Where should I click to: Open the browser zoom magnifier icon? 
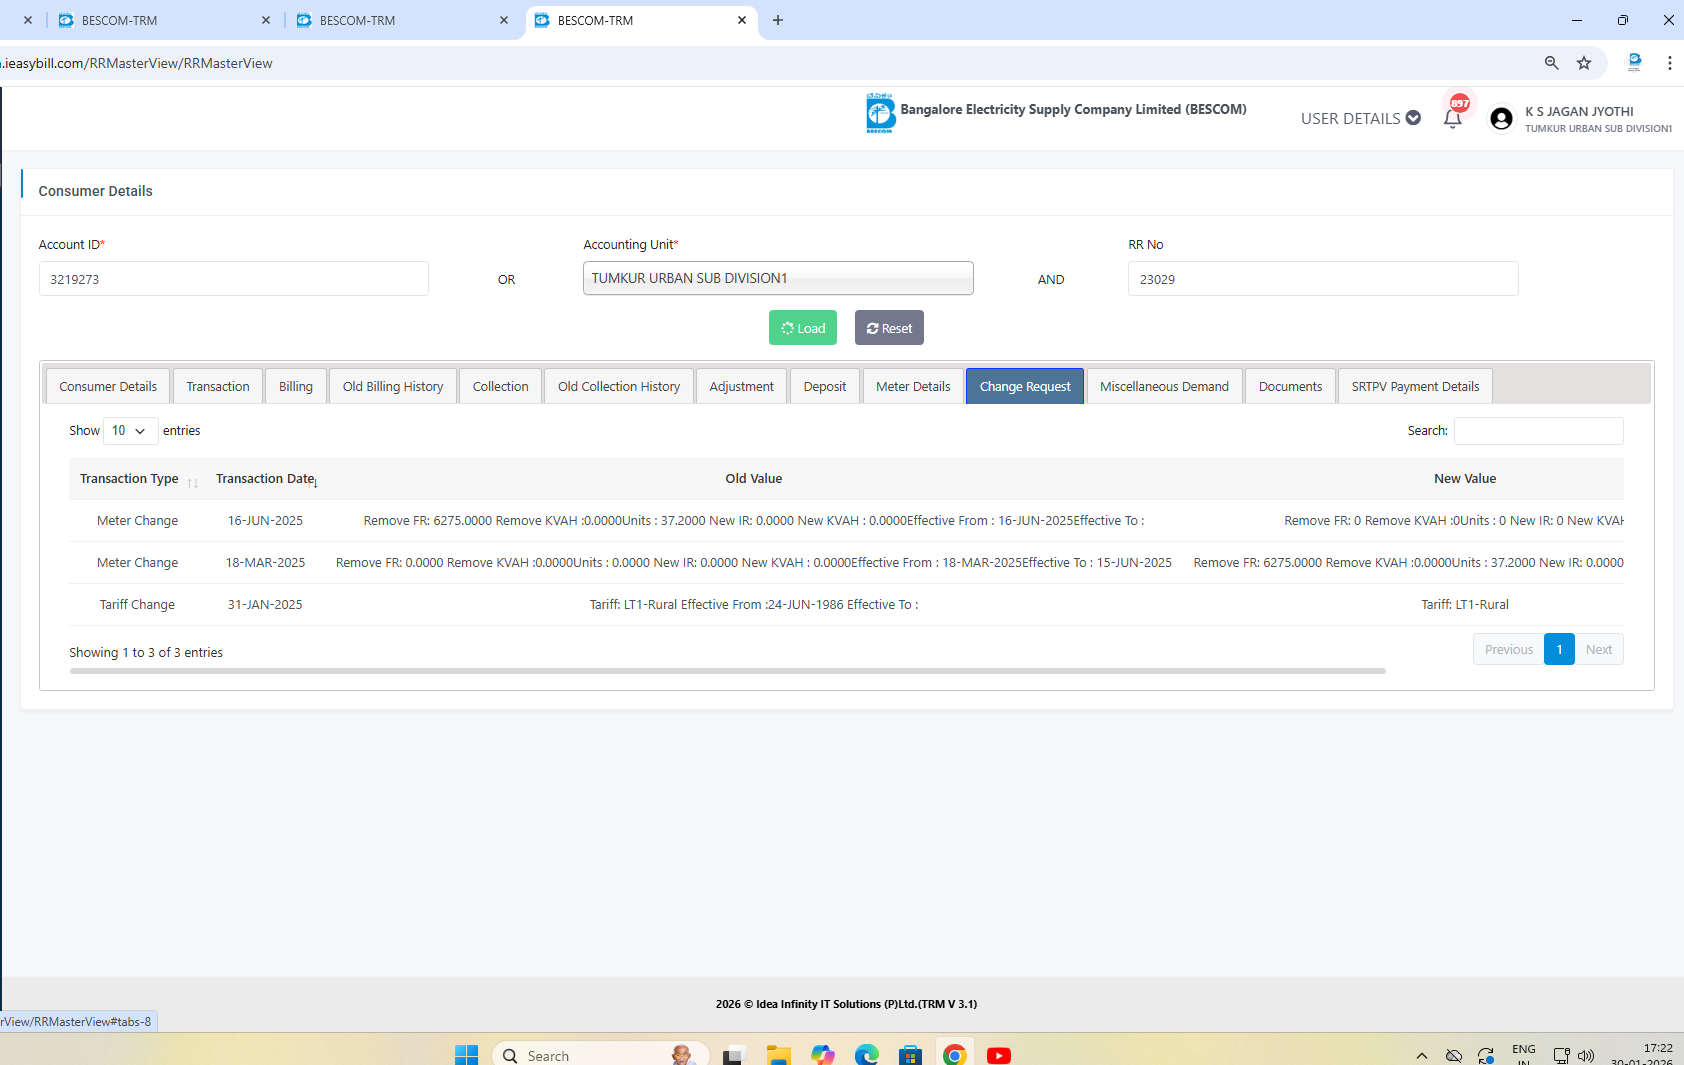click(1552, 63)
